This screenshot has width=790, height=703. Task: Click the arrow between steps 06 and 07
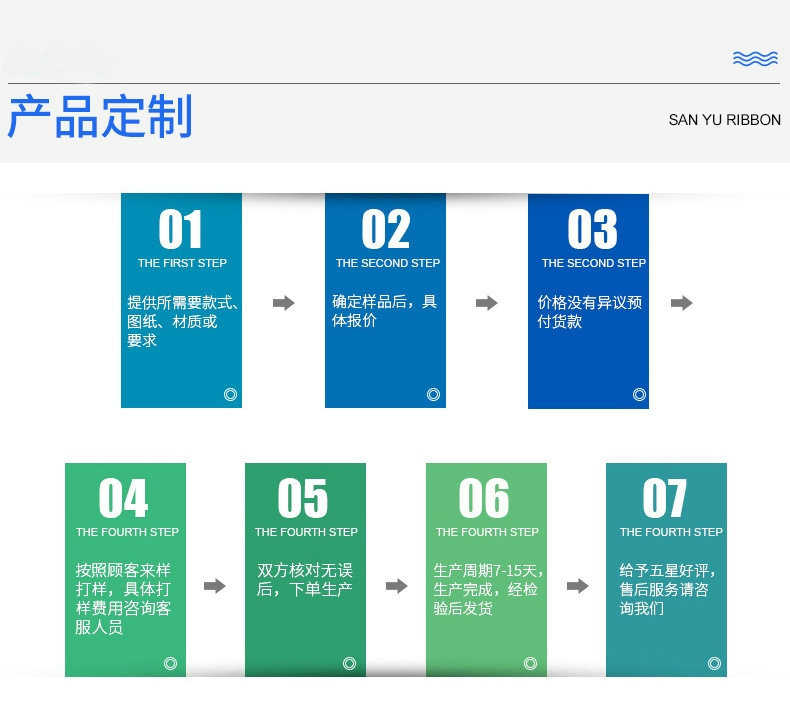coord(577,586)
